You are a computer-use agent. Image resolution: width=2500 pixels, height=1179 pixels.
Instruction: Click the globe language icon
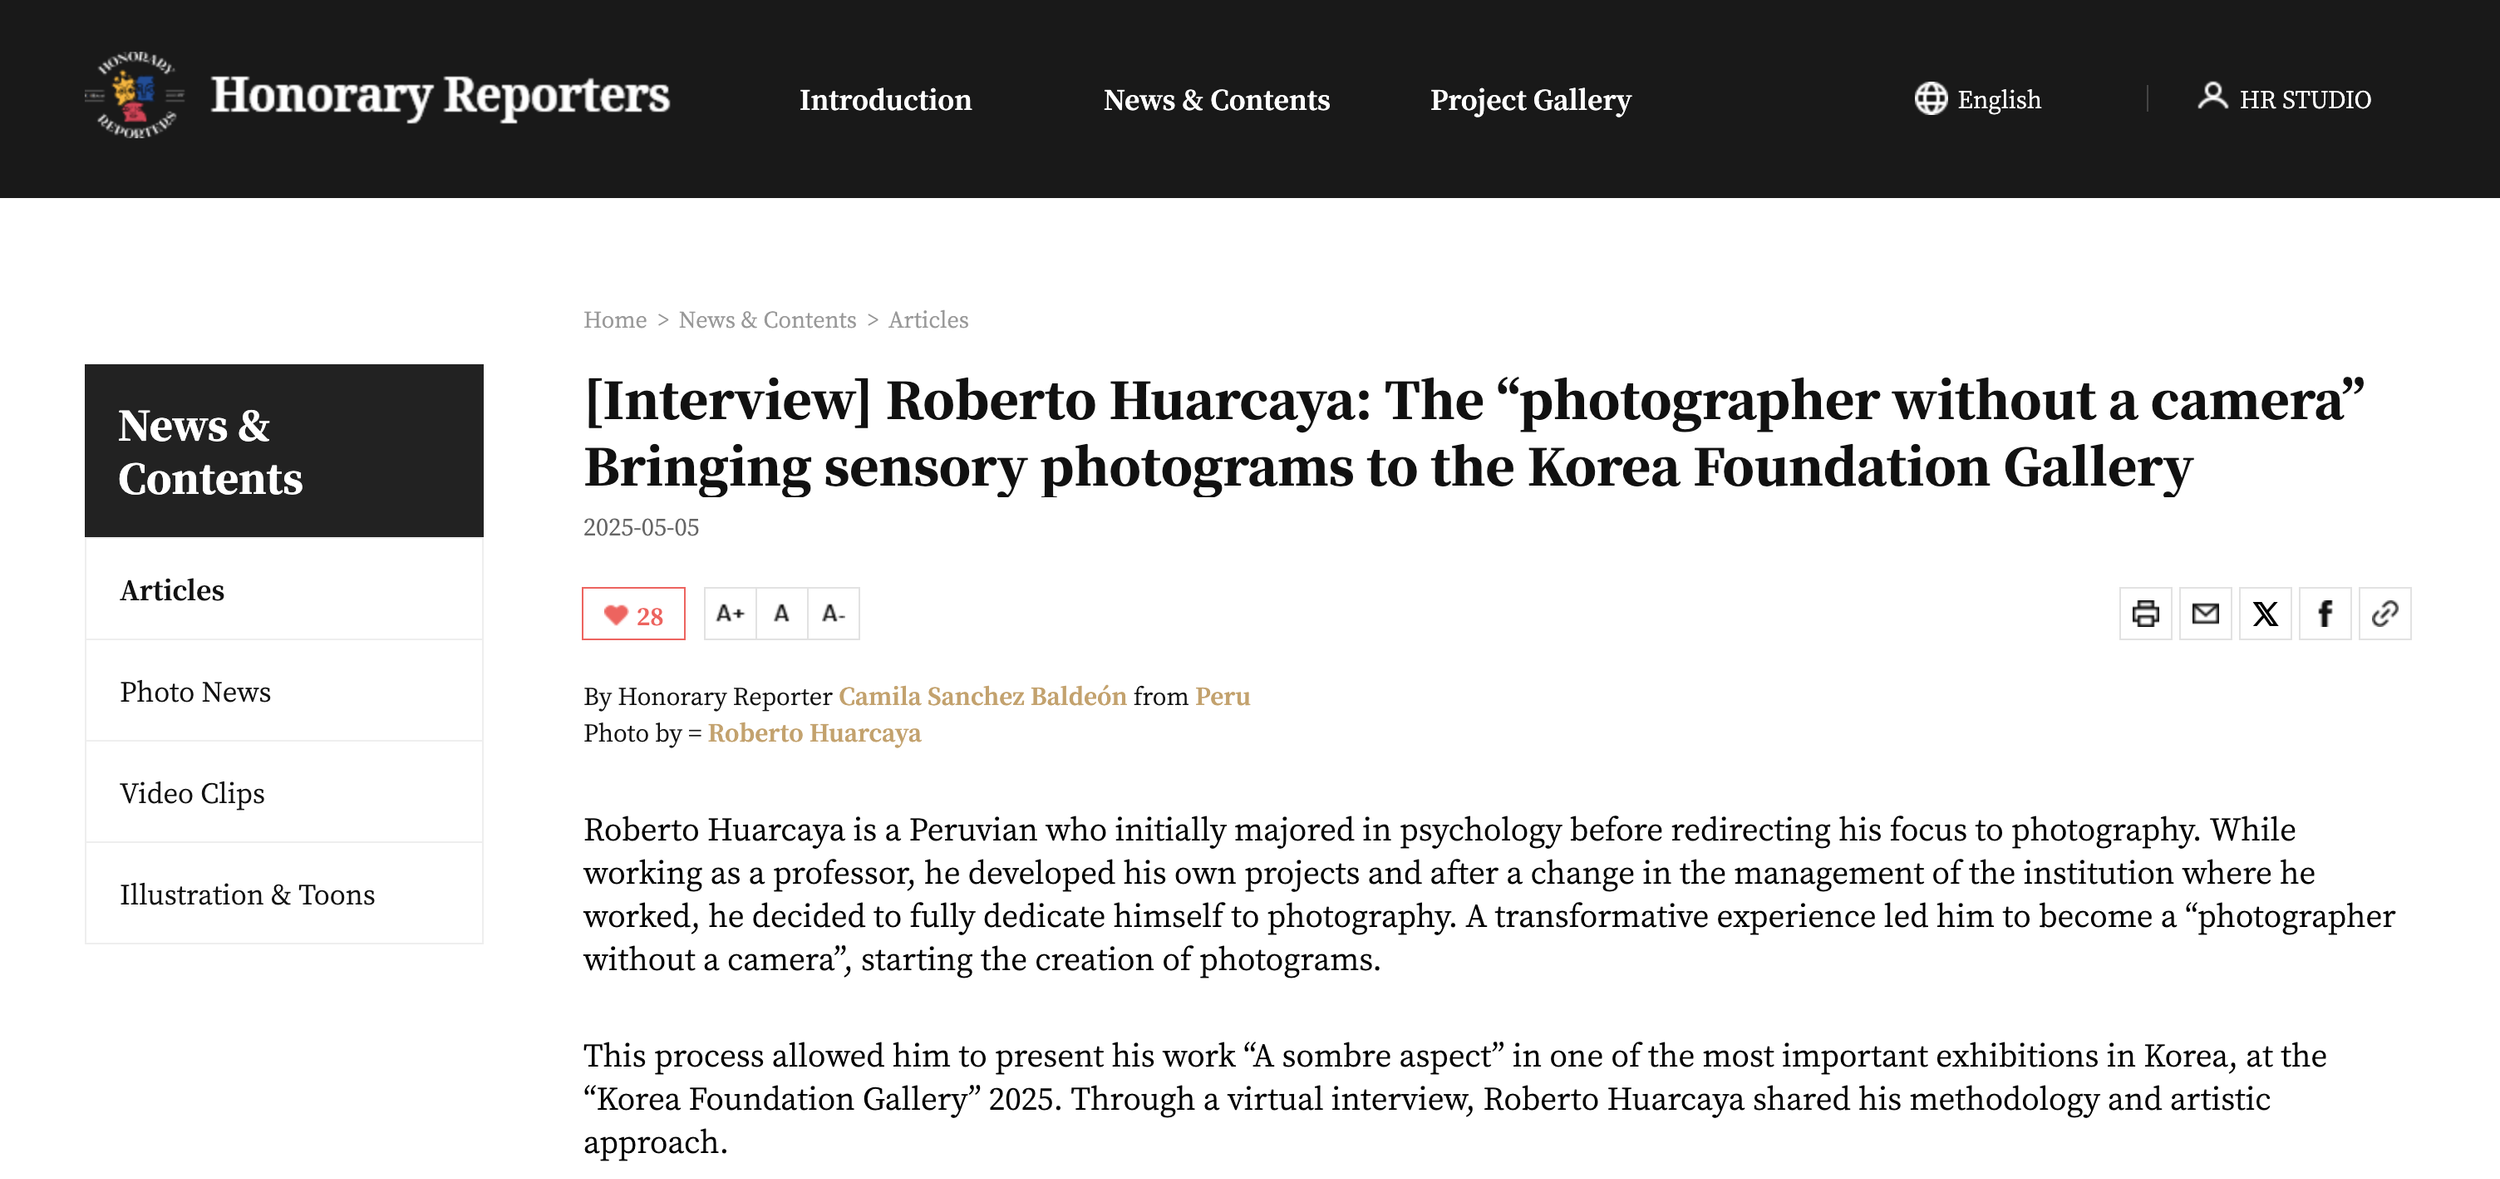pyautogui.click(x=1931, y=99)
